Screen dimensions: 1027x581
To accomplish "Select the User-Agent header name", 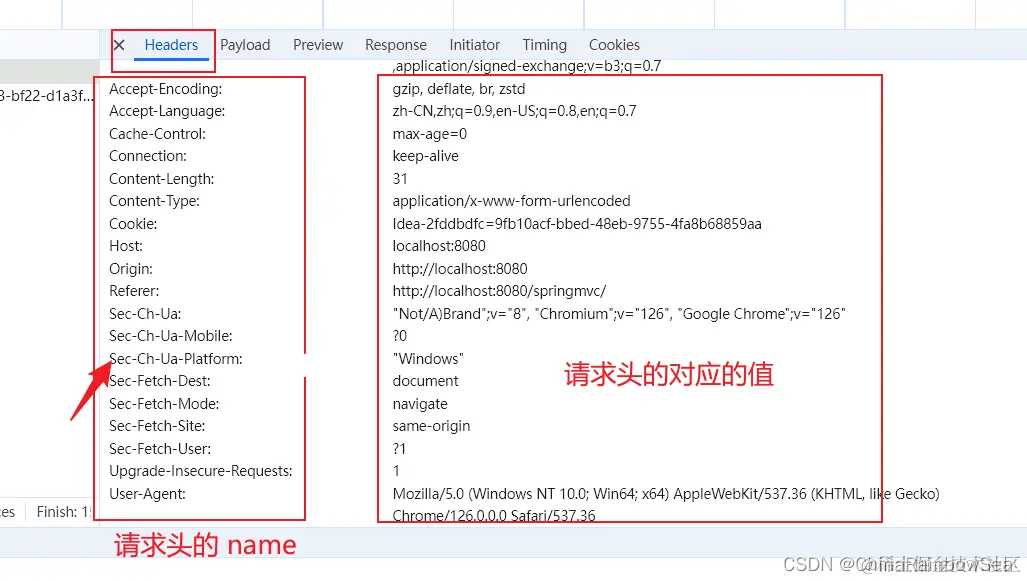I will pyautogui.click(x=147, y=494).
